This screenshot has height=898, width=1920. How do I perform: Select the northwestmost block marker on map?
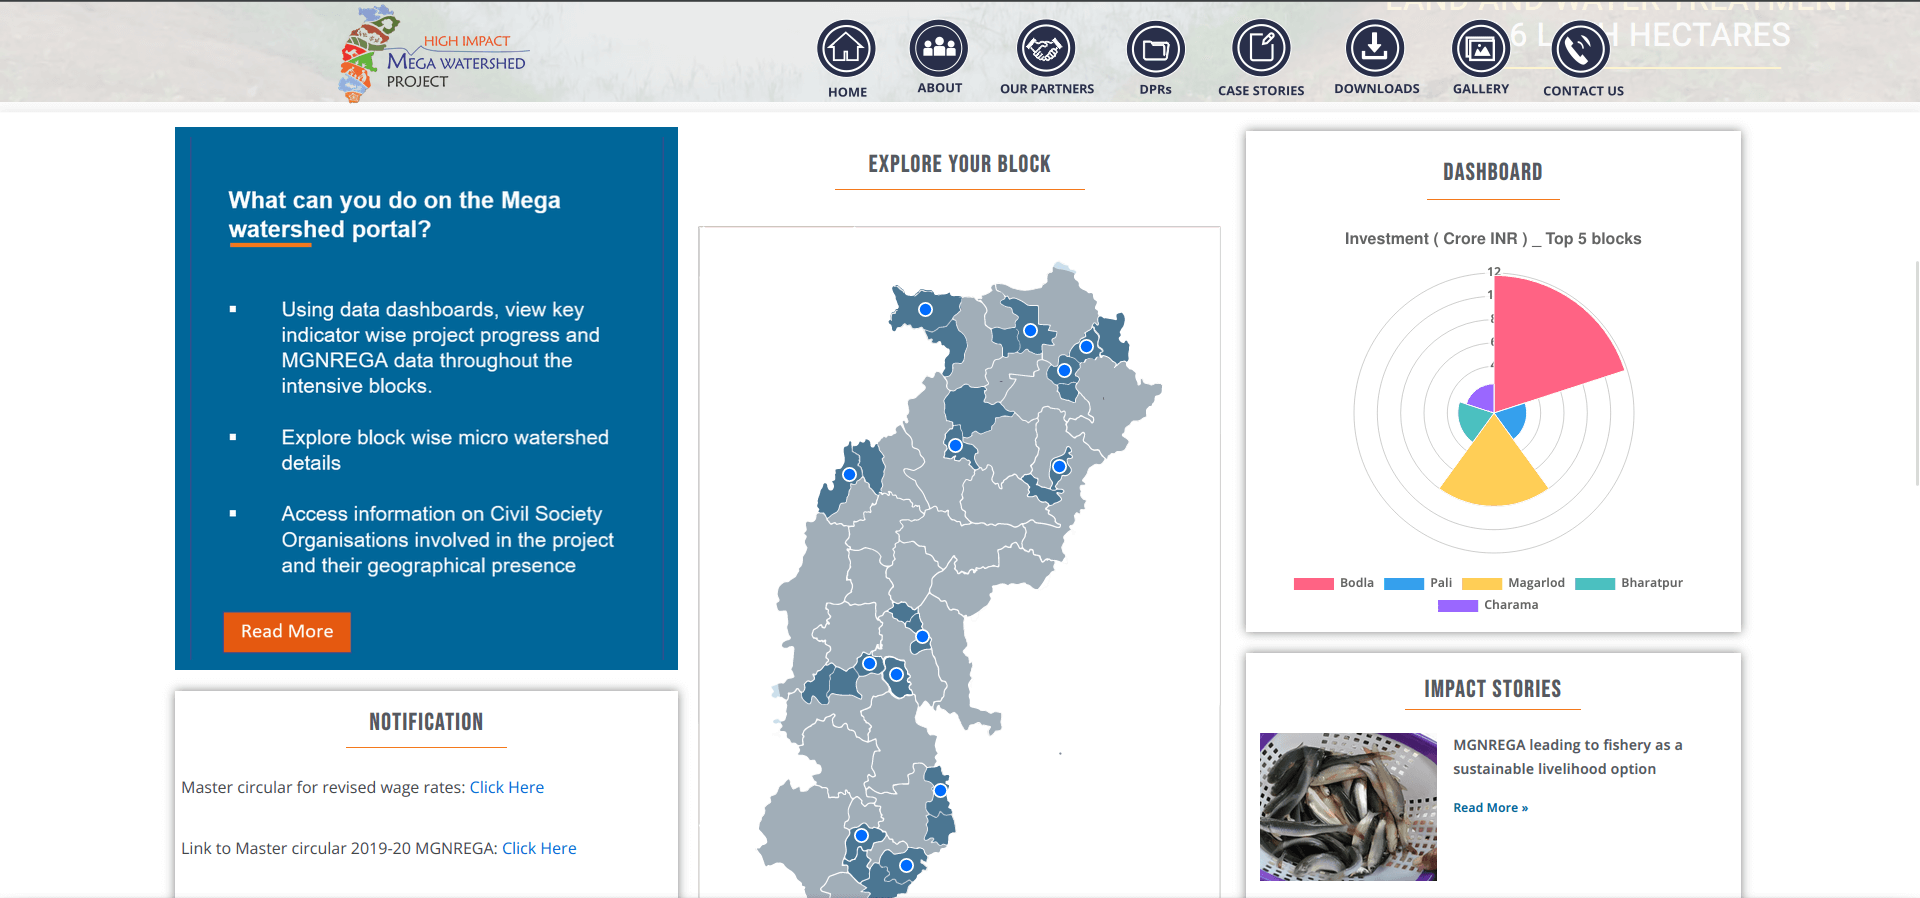click(925, 310)
